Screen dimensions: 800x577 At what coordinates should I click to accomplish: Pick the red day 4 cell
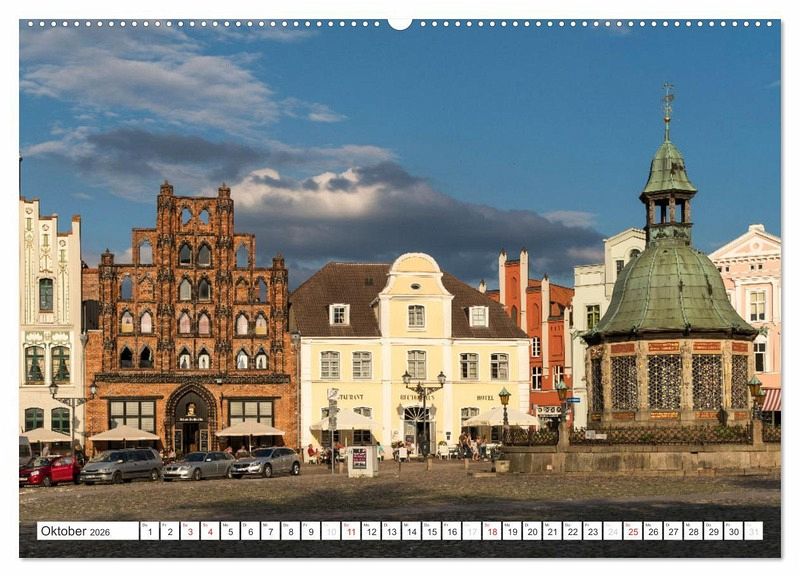point(210,531)
